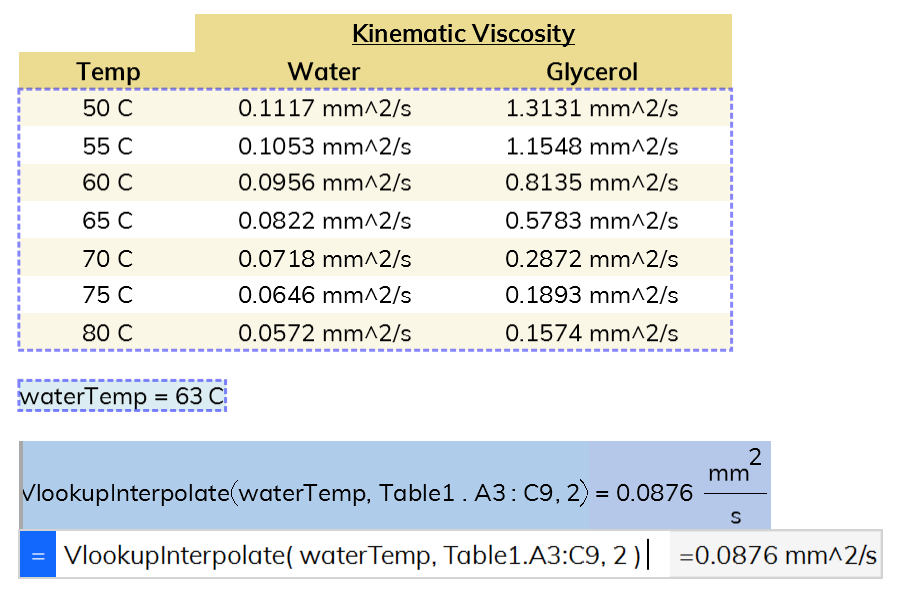Viewport: 902px width, 602px height.
Task: Click the blue equals sign icon
Action: (38, 555)
